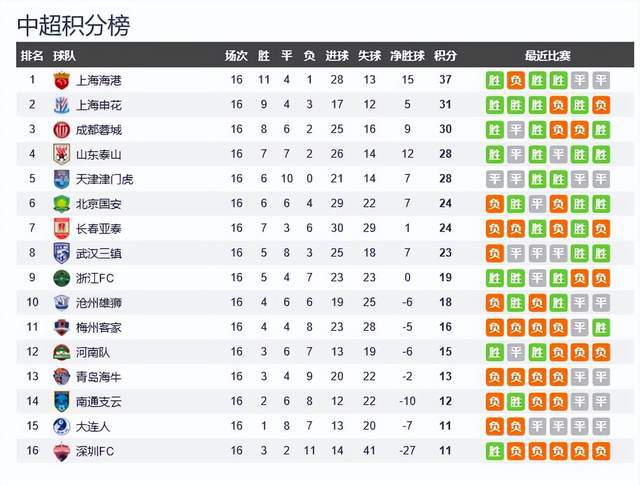Click the 排名 column header
Image resolution: width=640 pixels, height=485 pixels.
click(x=32, y=56)
